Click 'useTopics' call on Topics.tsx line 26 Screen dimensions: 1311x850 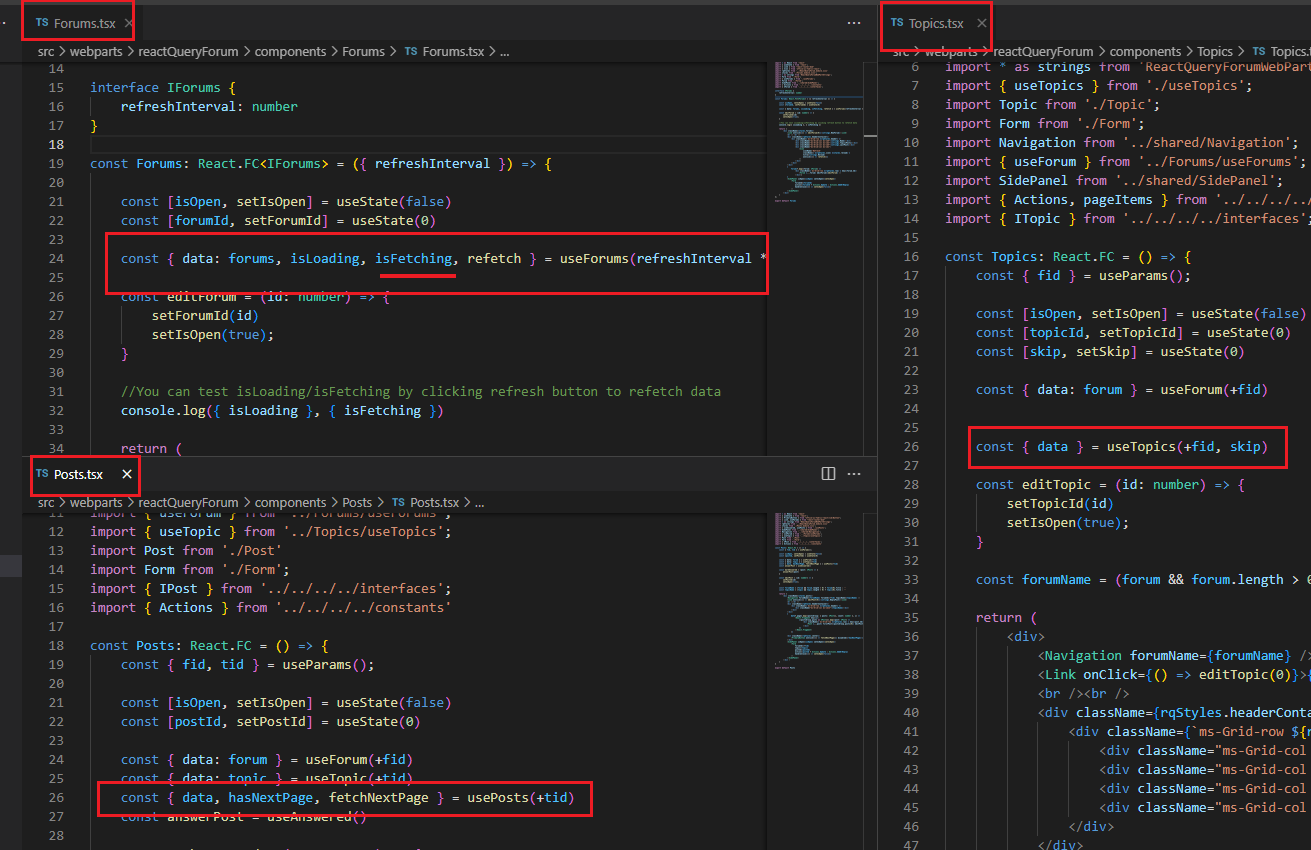click(x=1143, y=447)
